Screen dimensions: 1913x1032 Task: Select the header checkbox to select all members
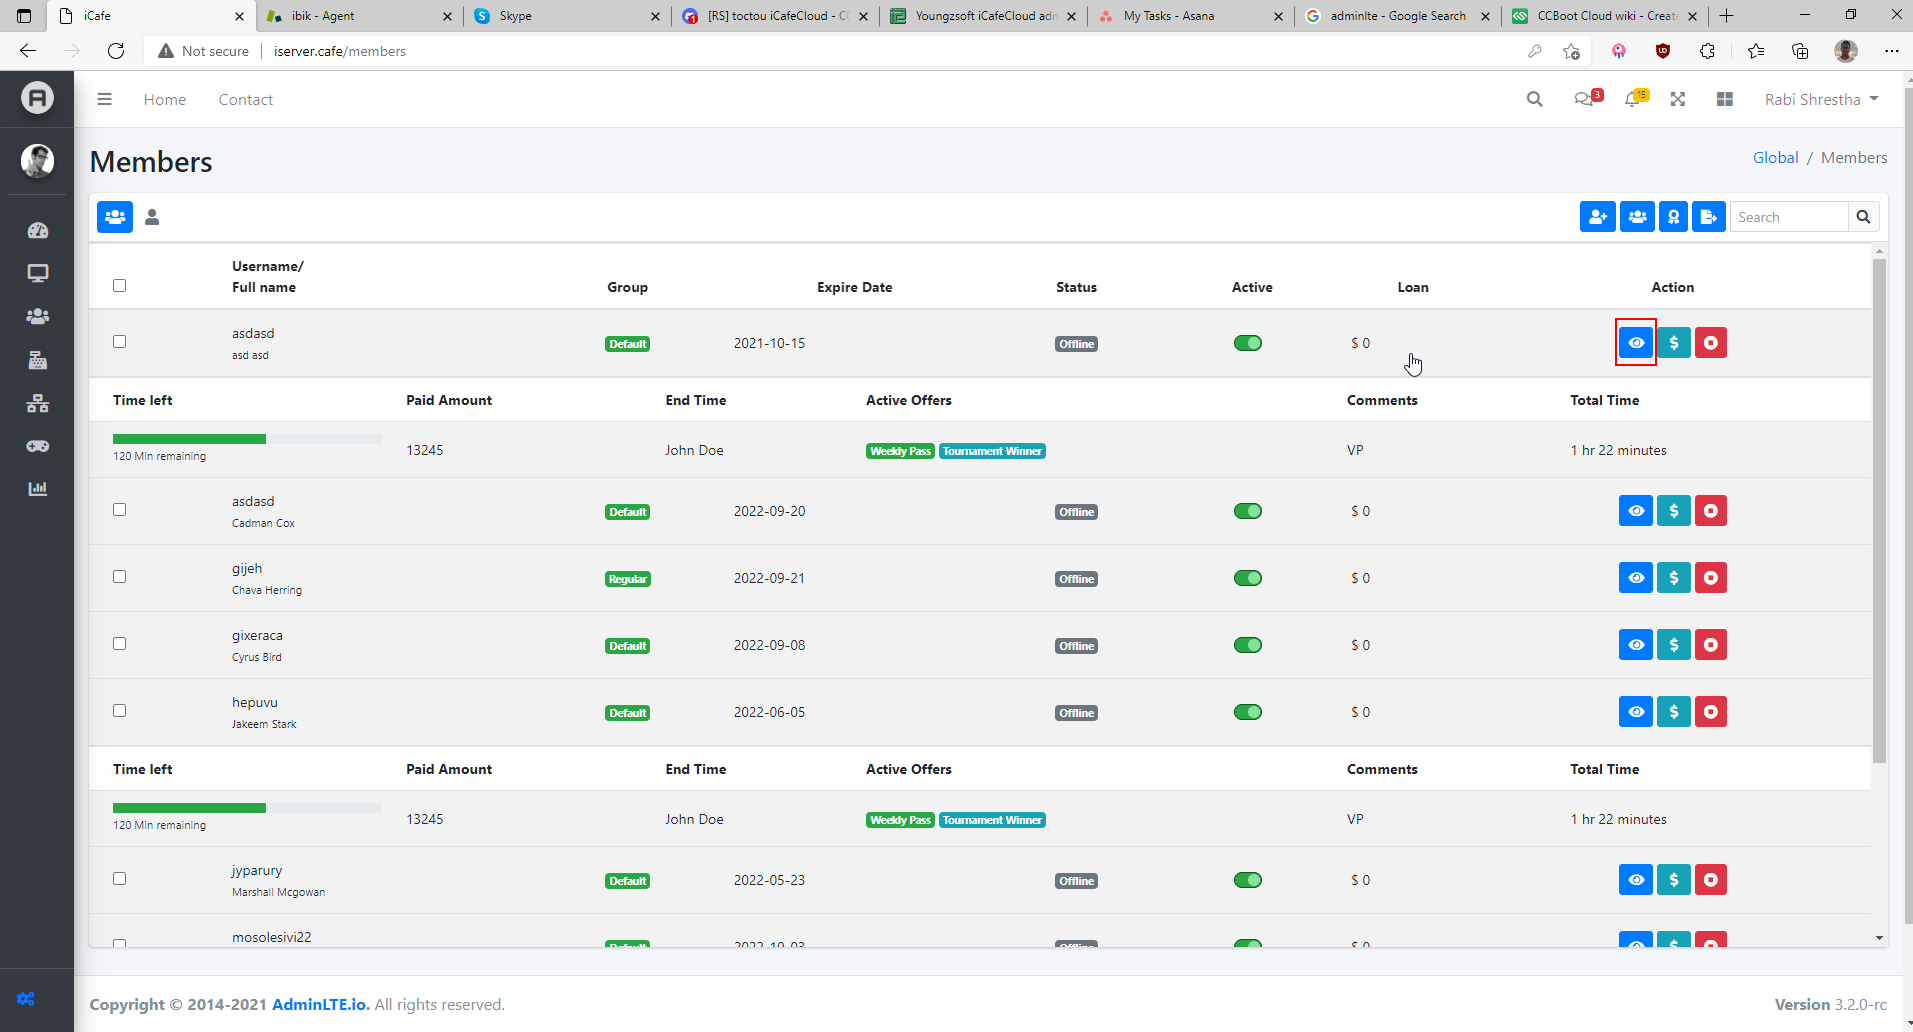(x=119, y=285)
